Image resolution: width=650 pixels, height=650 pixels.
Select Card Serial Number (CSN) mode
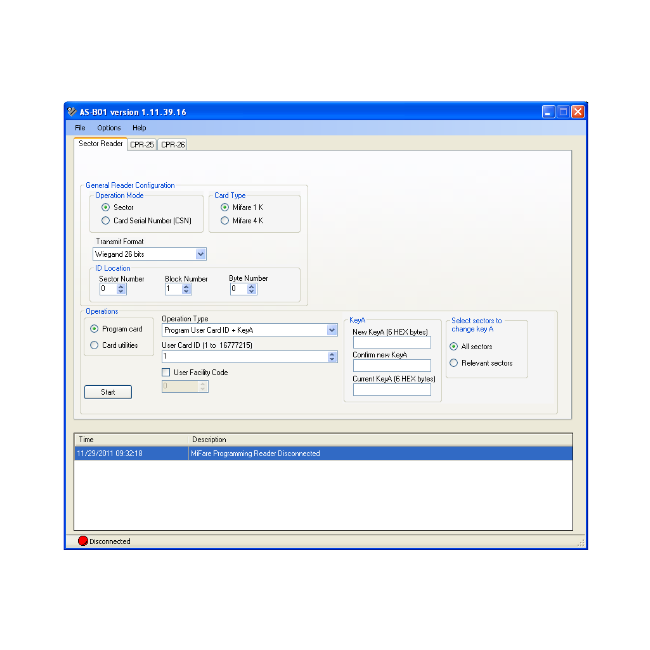pyautogui.click(x=106, y=221)
